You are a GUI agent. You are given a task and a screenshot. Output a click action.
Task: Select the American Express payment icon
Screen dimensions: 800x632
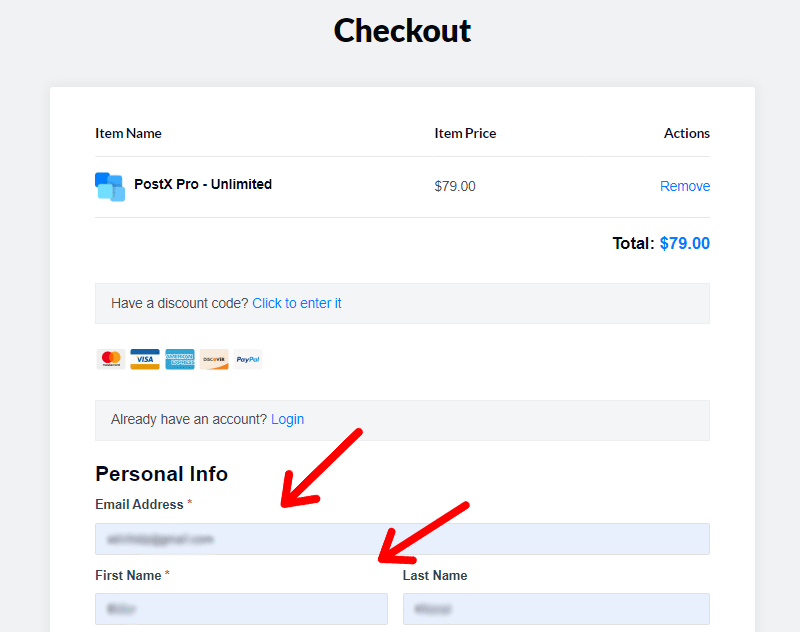click(x=180, y=359)
